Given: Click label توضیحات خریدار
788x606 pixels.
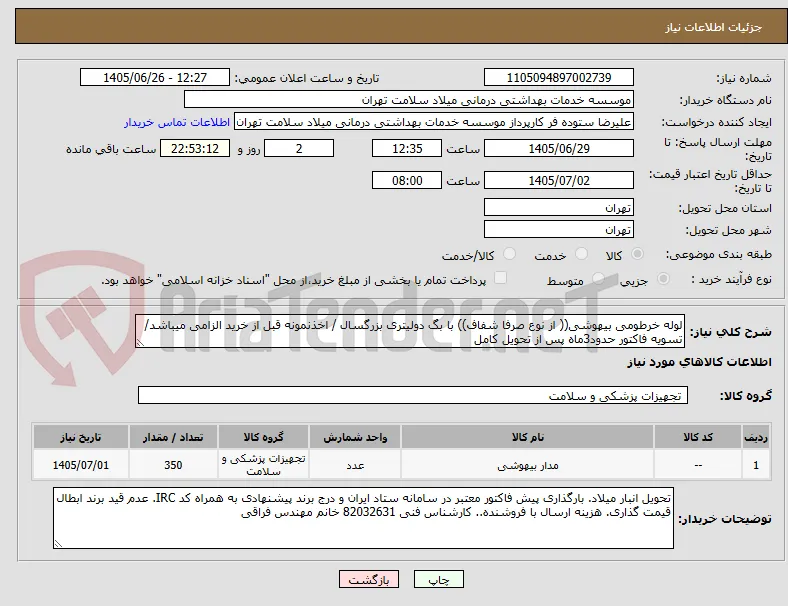Looking at the screenshot, I should 725,519.
